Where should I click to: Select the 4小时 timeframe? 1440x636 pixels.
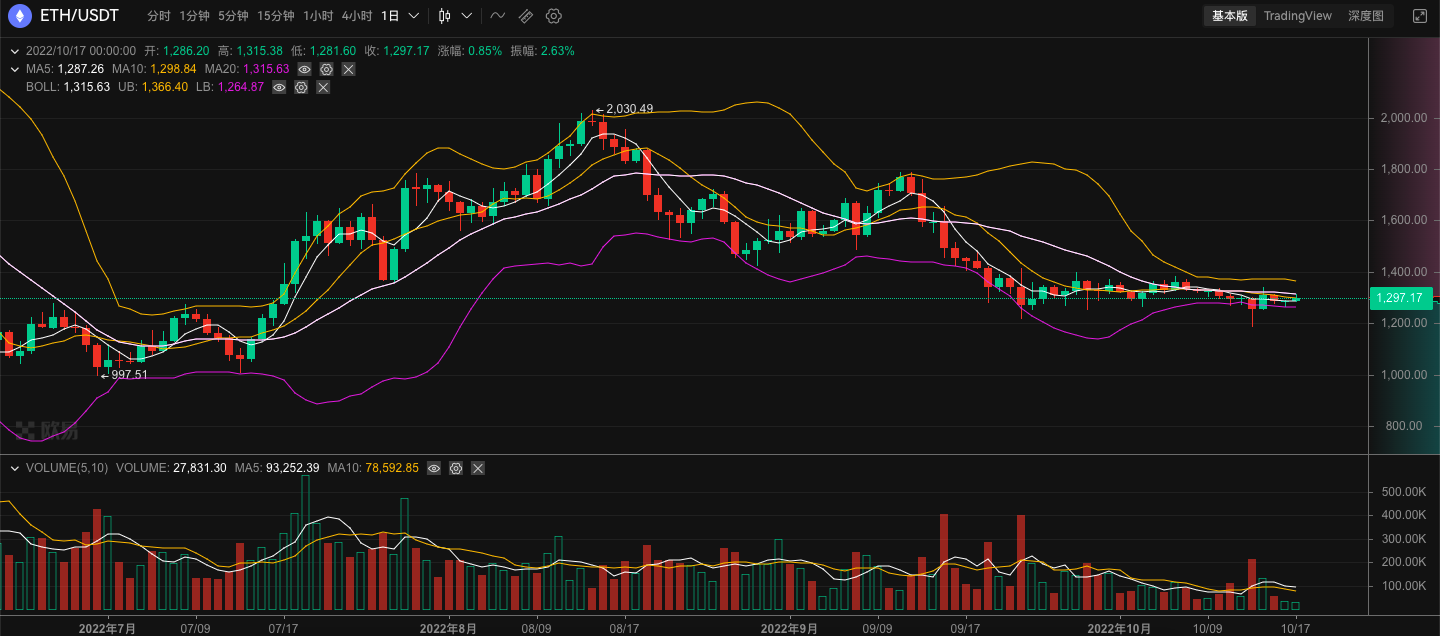(356, 16)
